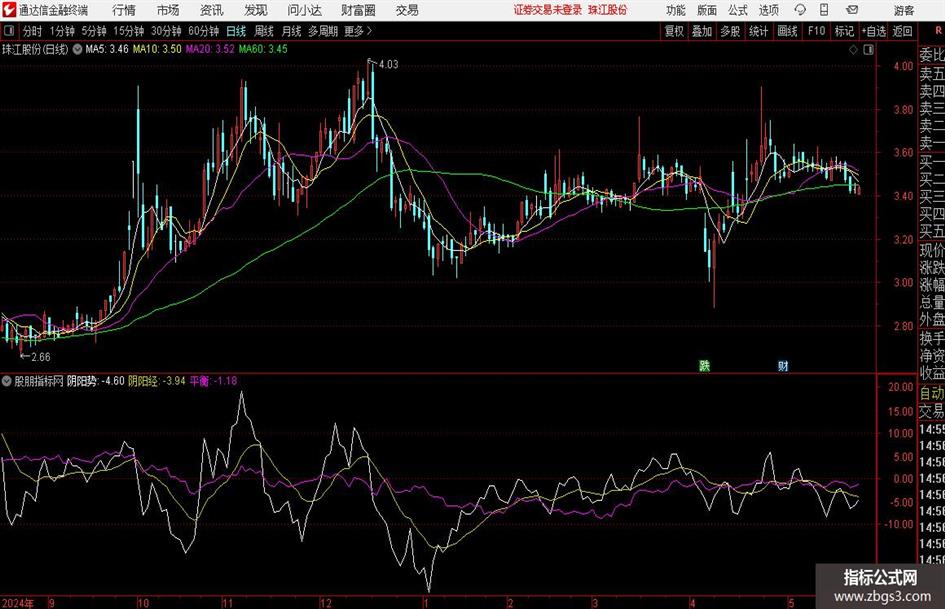Click the 叠加 overlay button
Screen dimensions: 945x609
(702, 31)
